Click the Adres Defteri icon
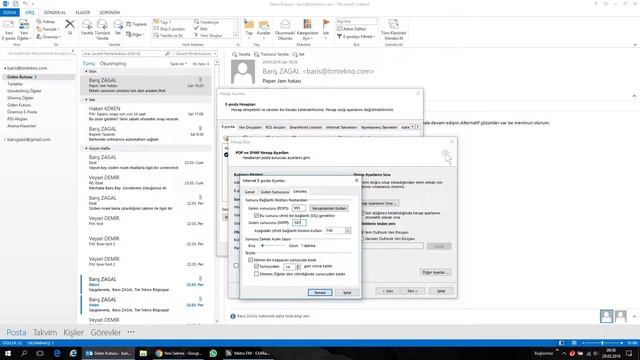Screen dimensions: 640x360 [340, 29]
